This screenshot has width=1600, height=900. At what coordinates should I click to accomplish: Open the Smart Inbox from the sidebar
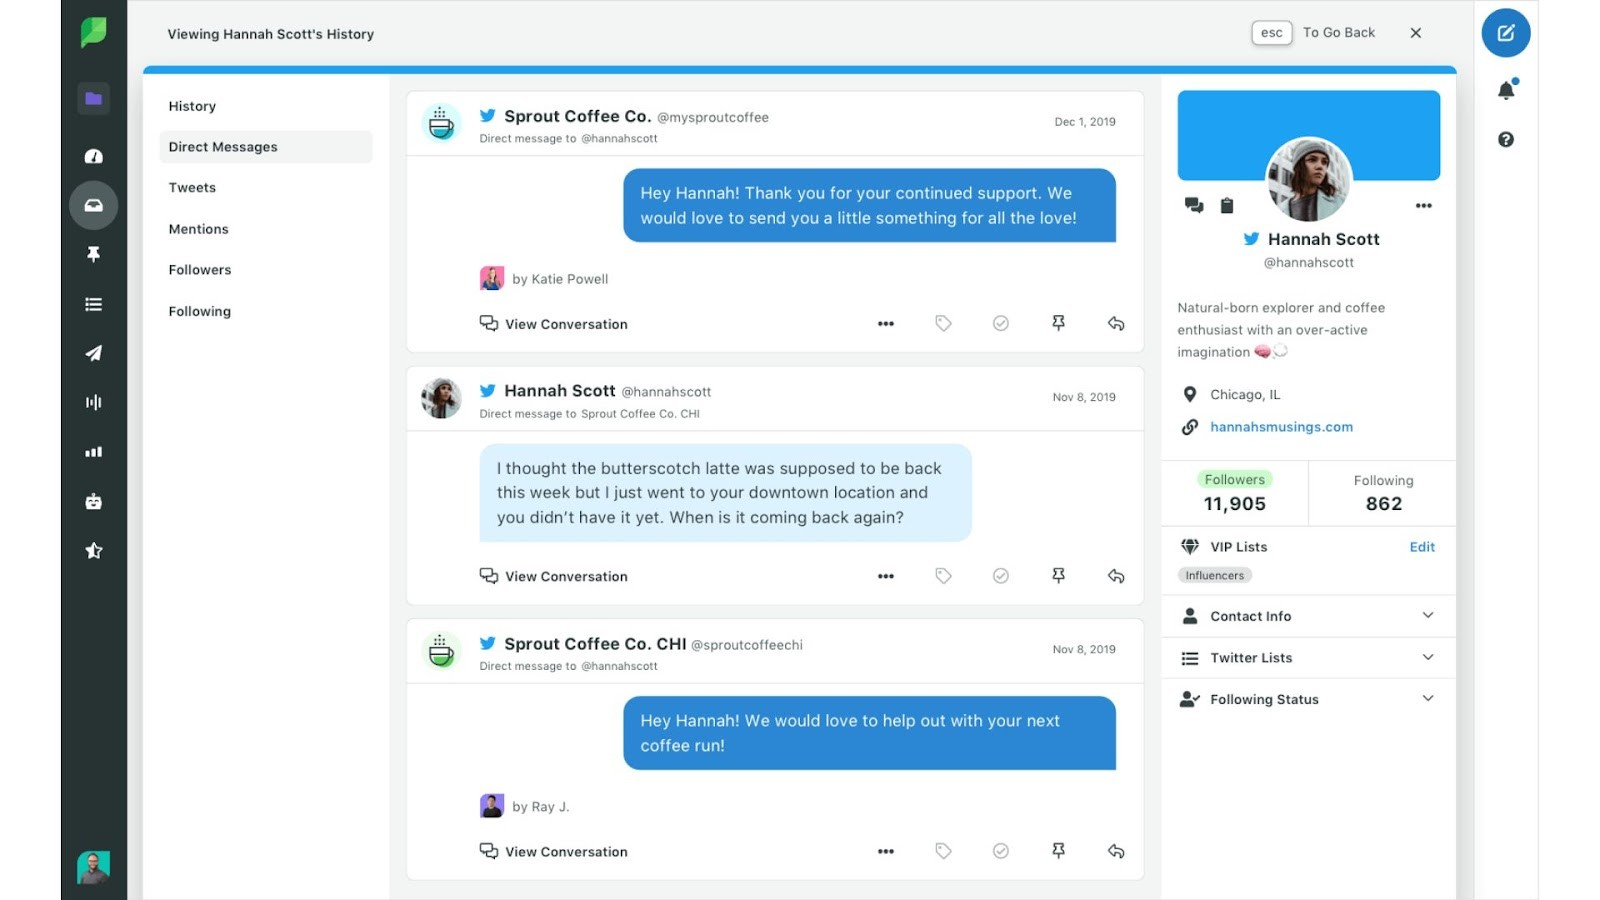pos(93,206)
